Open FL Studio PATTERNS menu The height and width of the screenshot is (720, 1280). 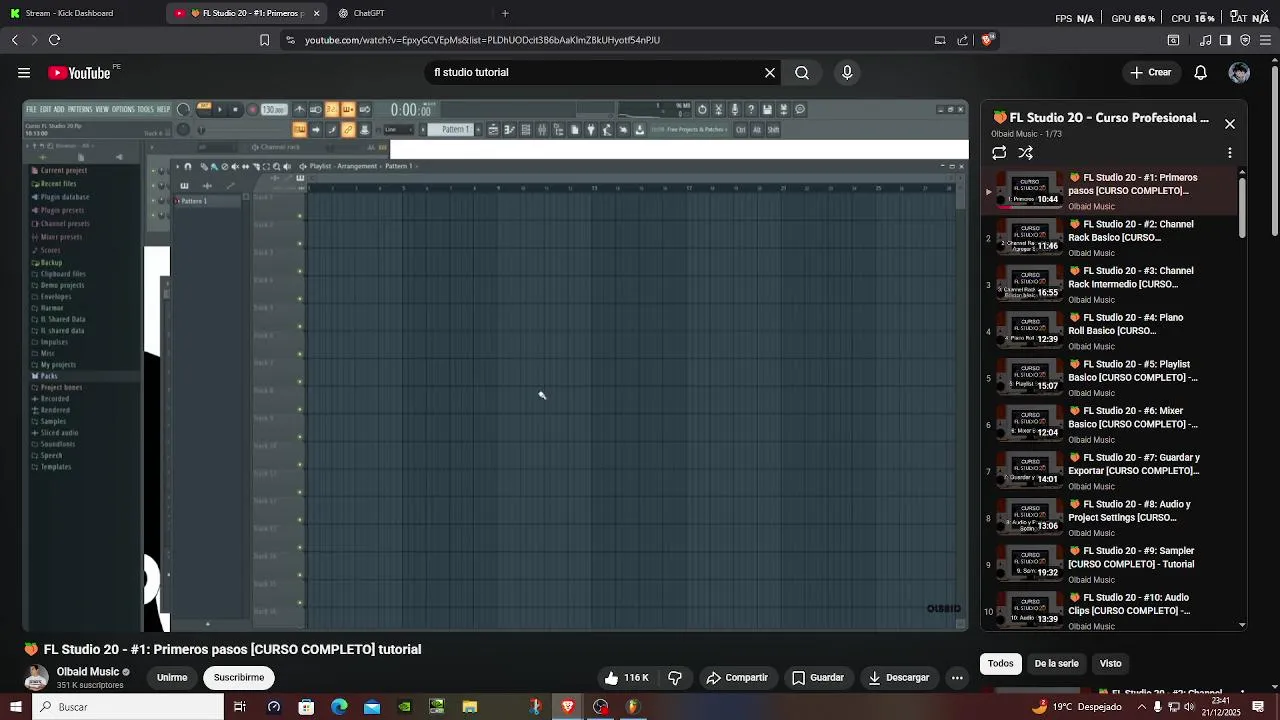click(x=80, y=109)
